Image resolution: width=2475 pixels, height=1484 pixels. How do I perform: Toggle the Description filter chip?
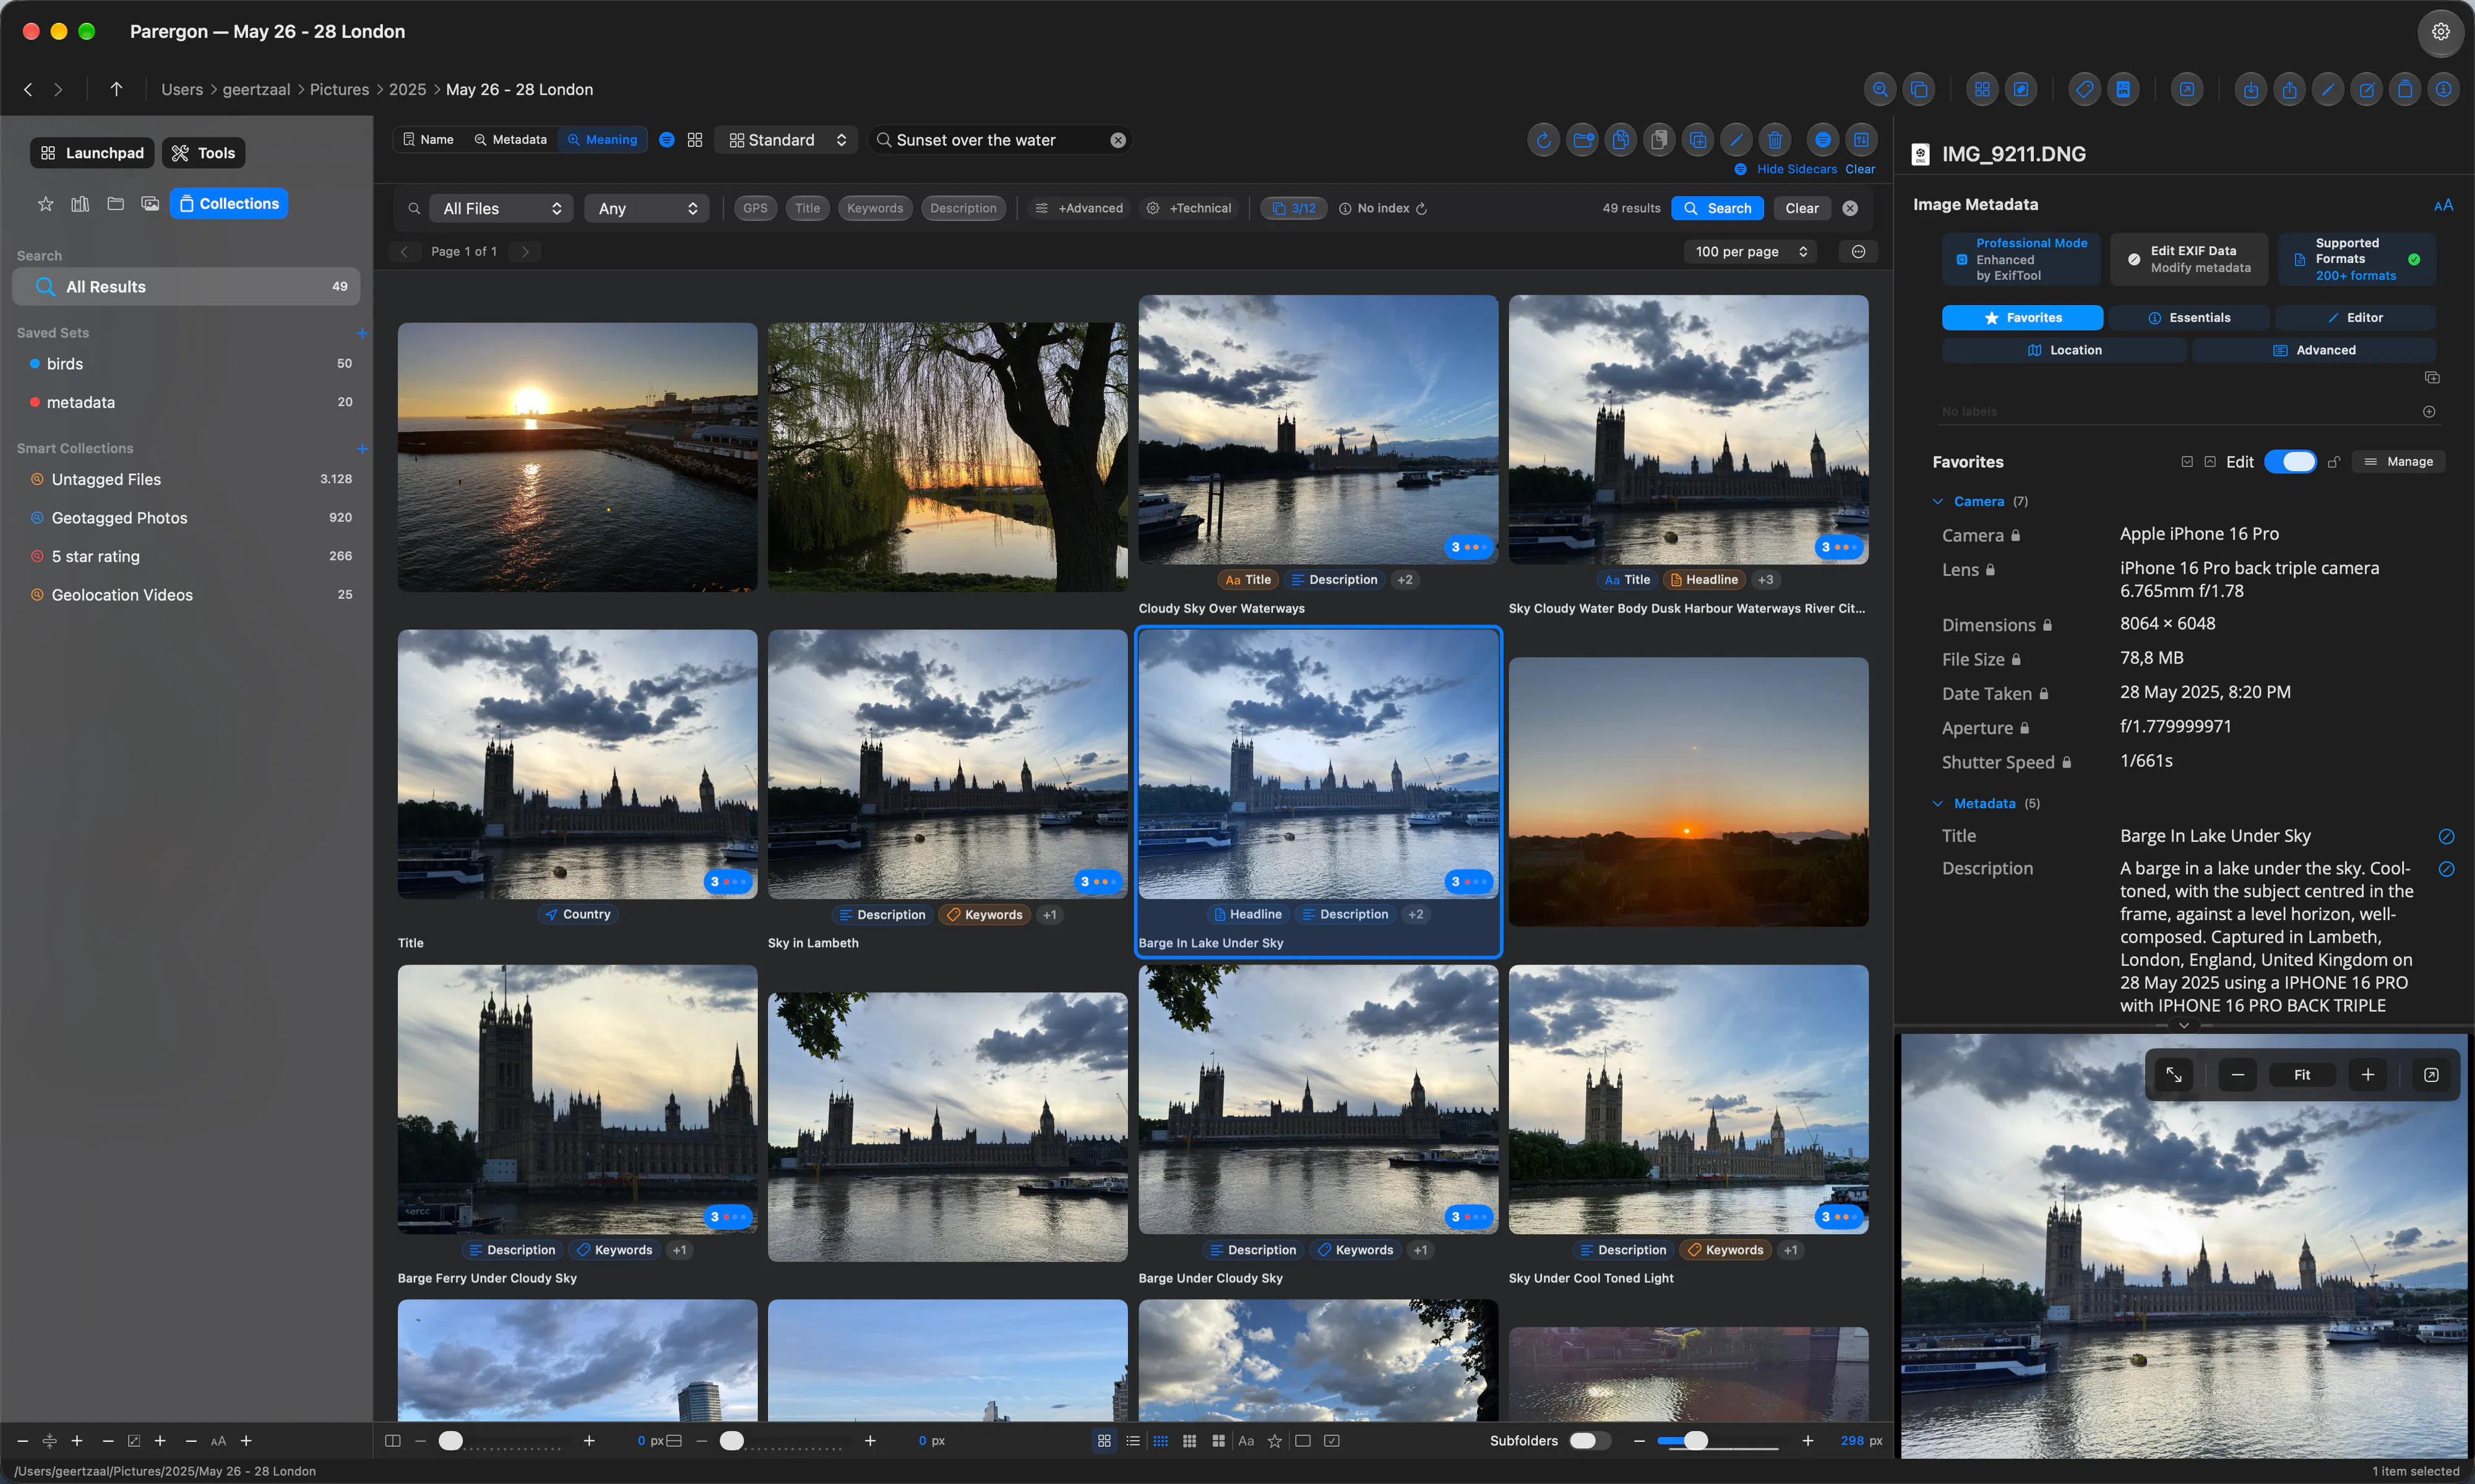click(x=963, y=208)
